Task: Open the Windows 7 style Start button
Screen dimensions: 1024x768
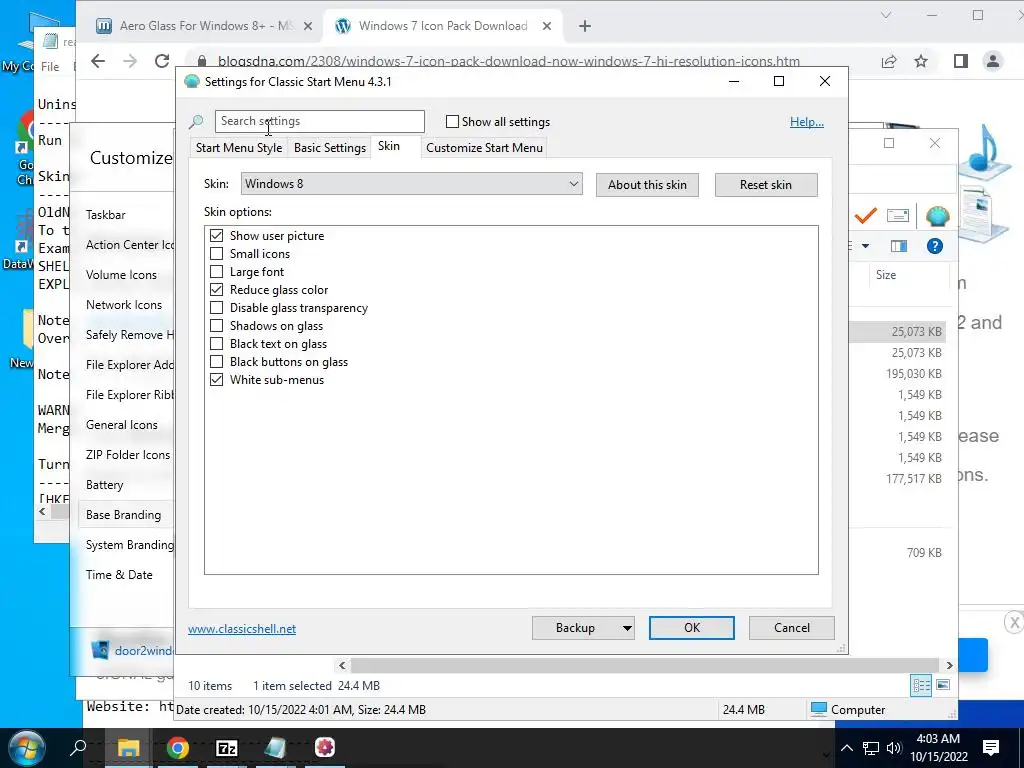Action: pos(26,748)
